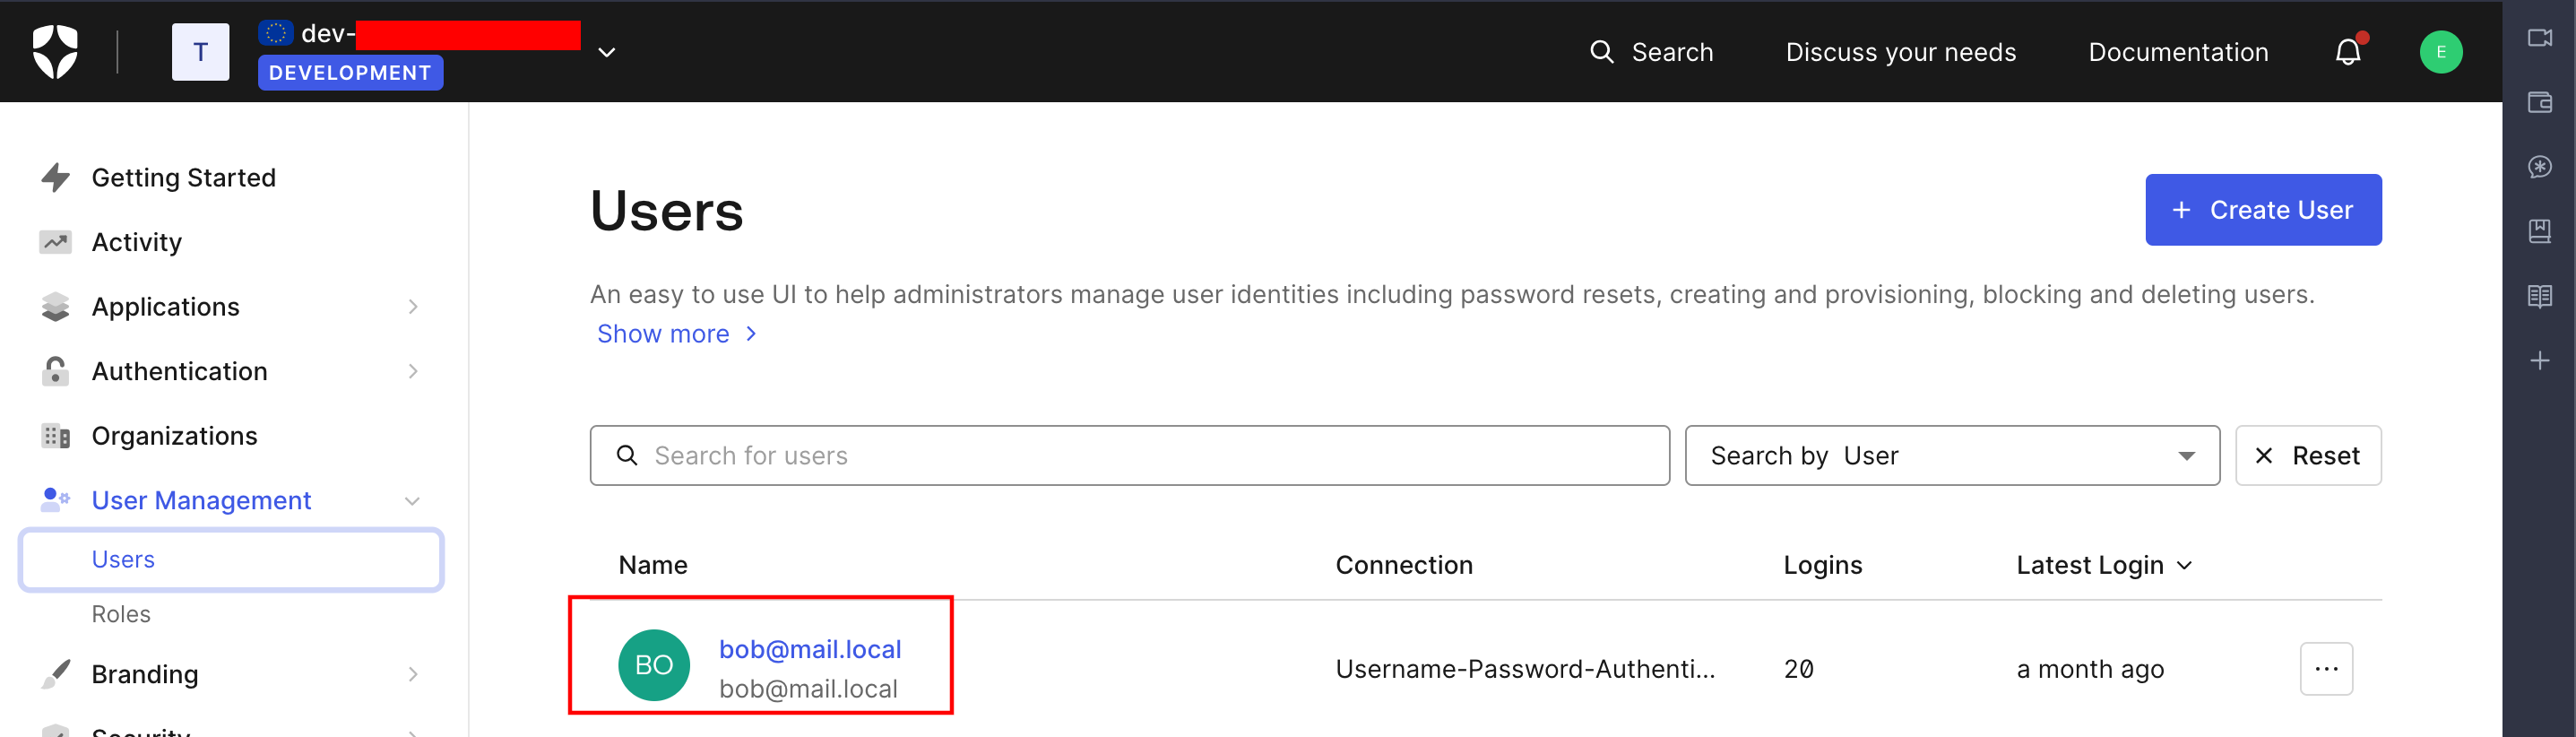Click plus icon in right side panel
The width and height of the screenshot is (2576, 737).
[x=2539, y=360]
